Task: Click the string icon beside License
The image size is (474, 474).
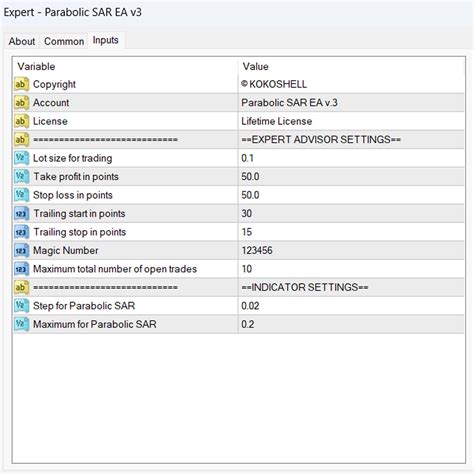Action: click(x=21, y=121)
